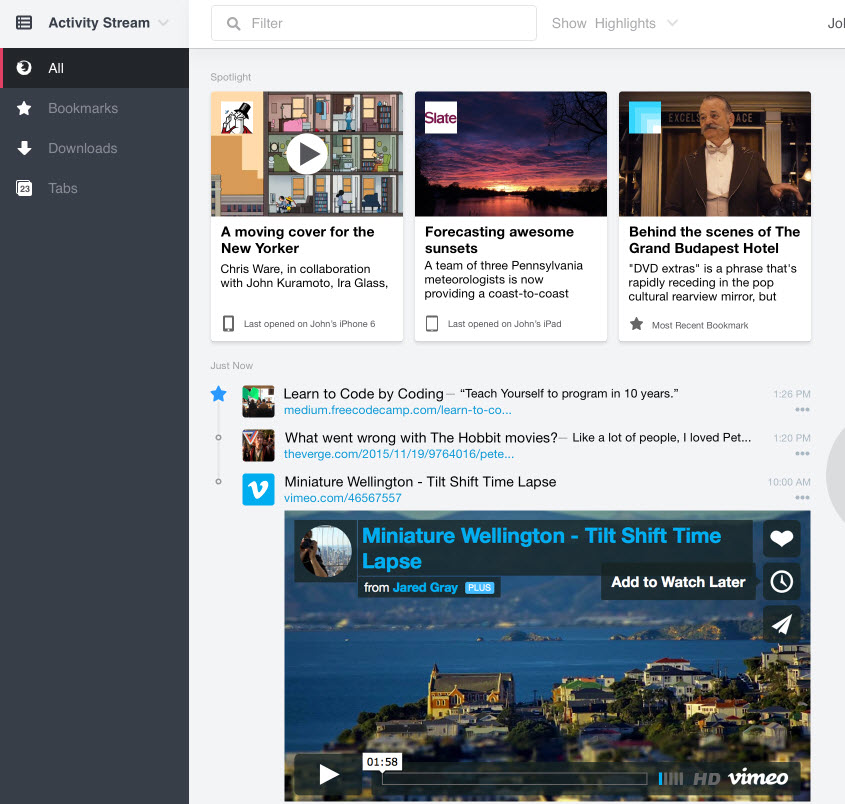Screen dimensions: 845x804
Task: Click the Vimeo logo icon in stream
Action: click(258, 489)
